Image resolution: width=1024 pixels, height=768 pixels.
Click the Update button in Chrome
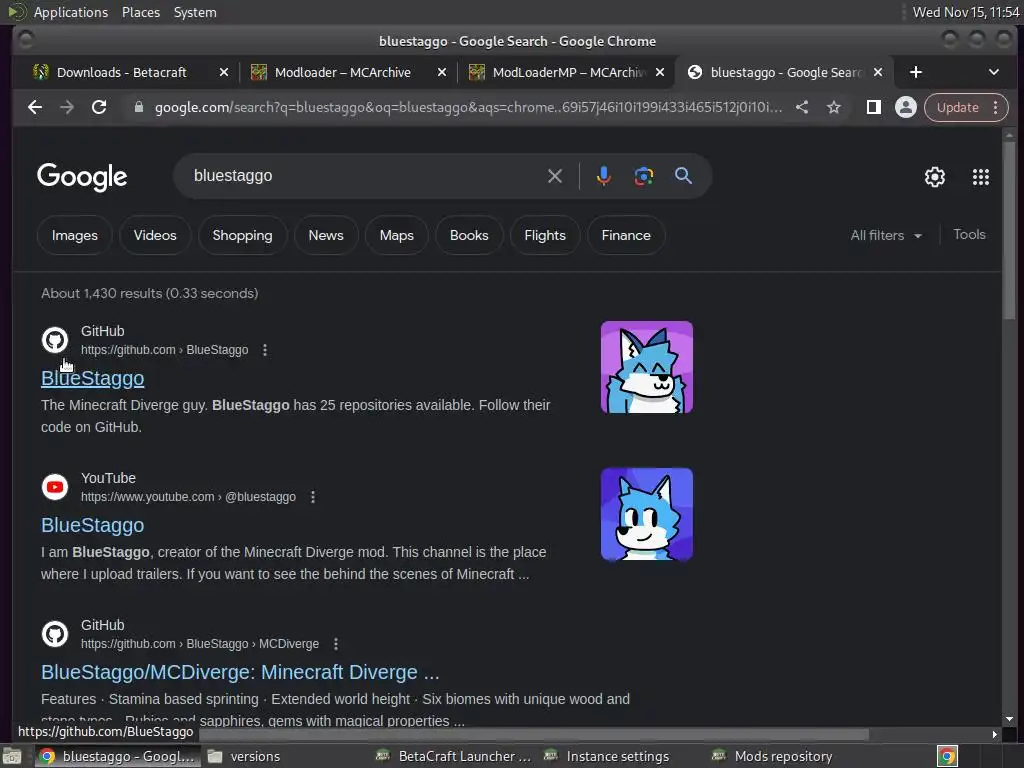[x=957, y=107]
